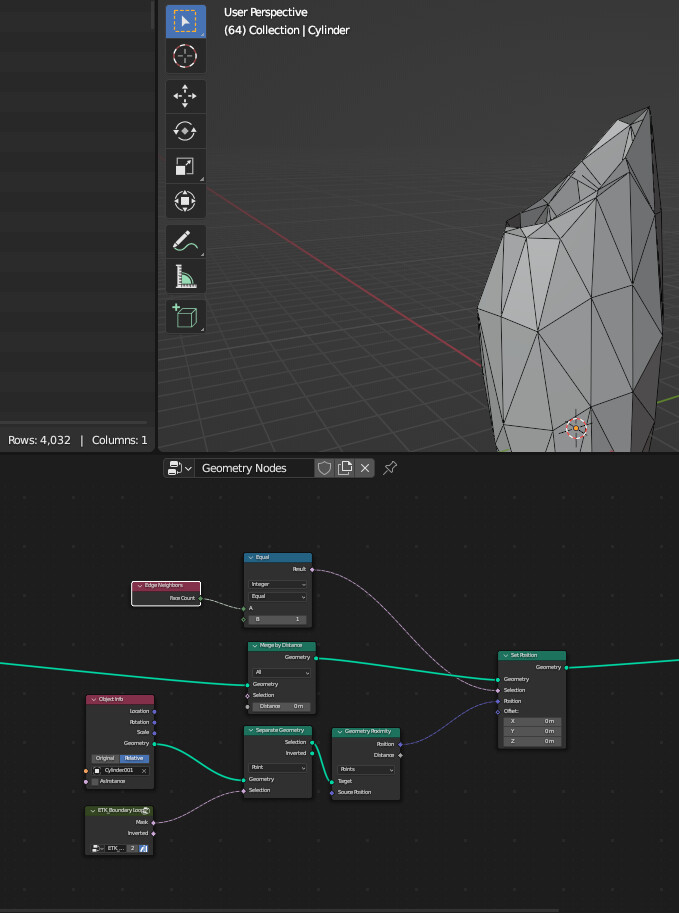This screenshot has height=913, width=679.
Task: Select Original transform space in Object Info
Action: click(105, 759)
